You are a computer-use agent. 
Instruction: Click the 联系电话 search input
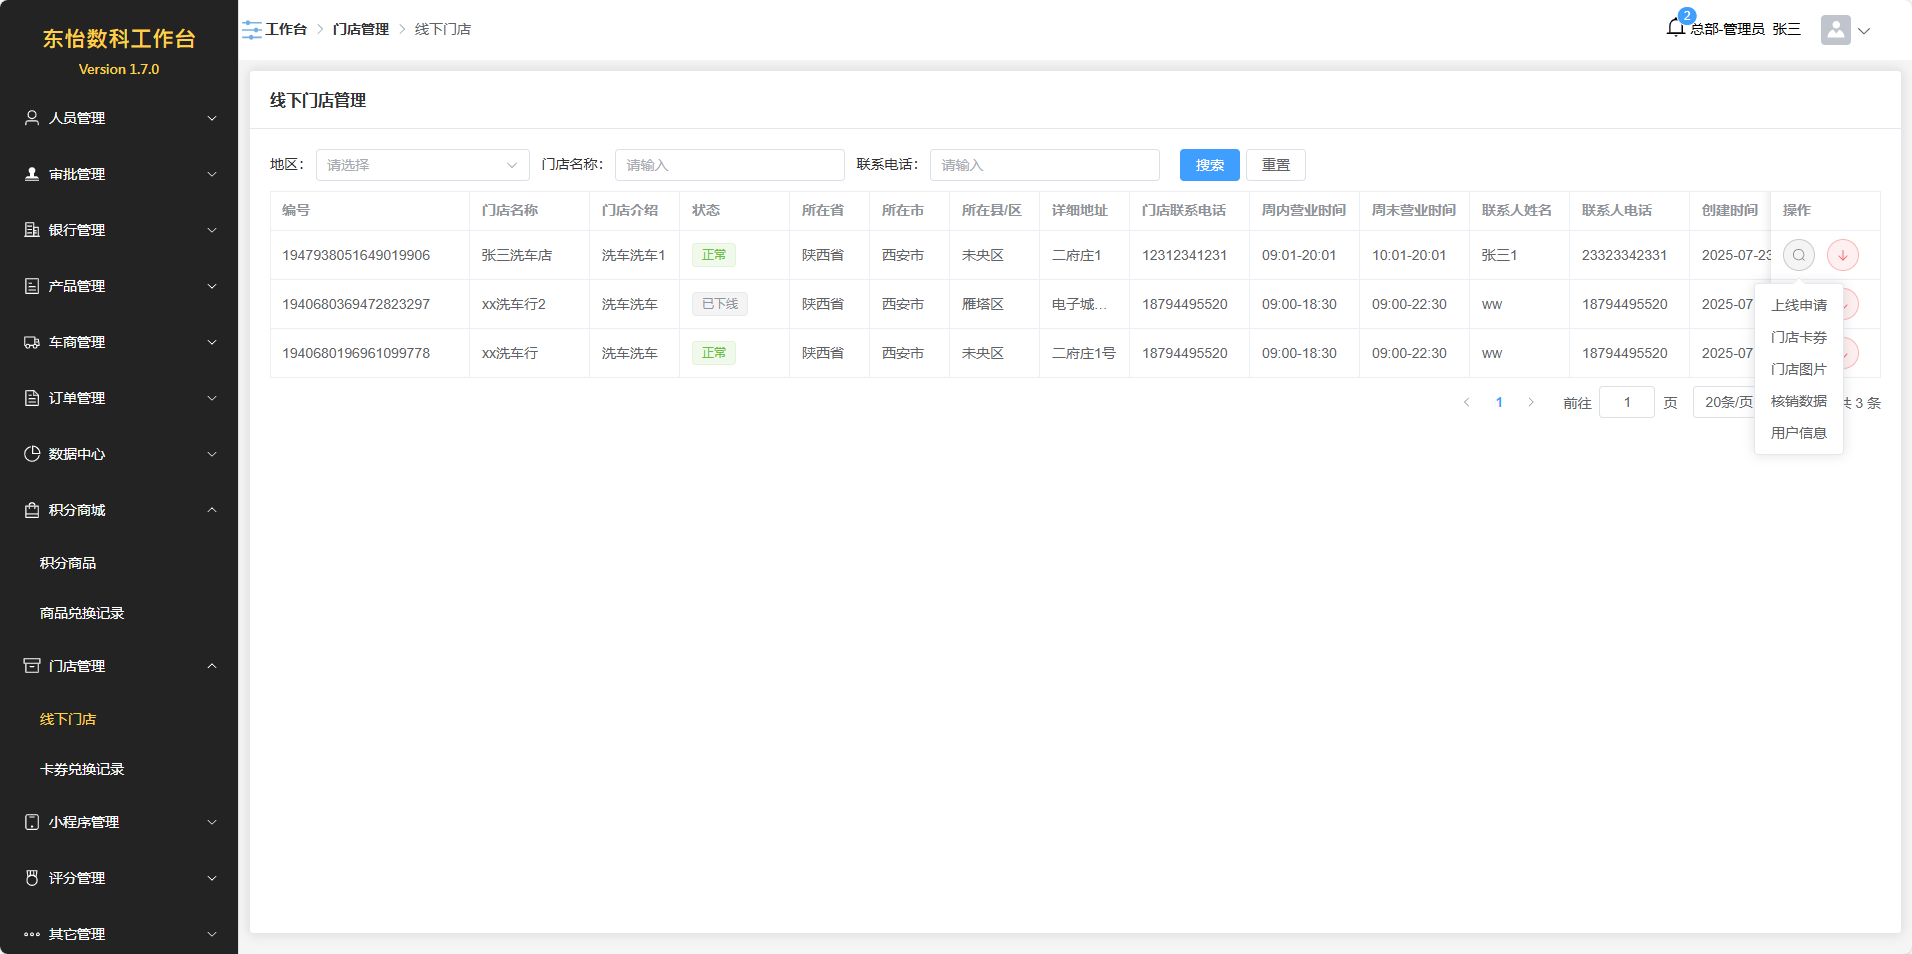(1044, 165)
